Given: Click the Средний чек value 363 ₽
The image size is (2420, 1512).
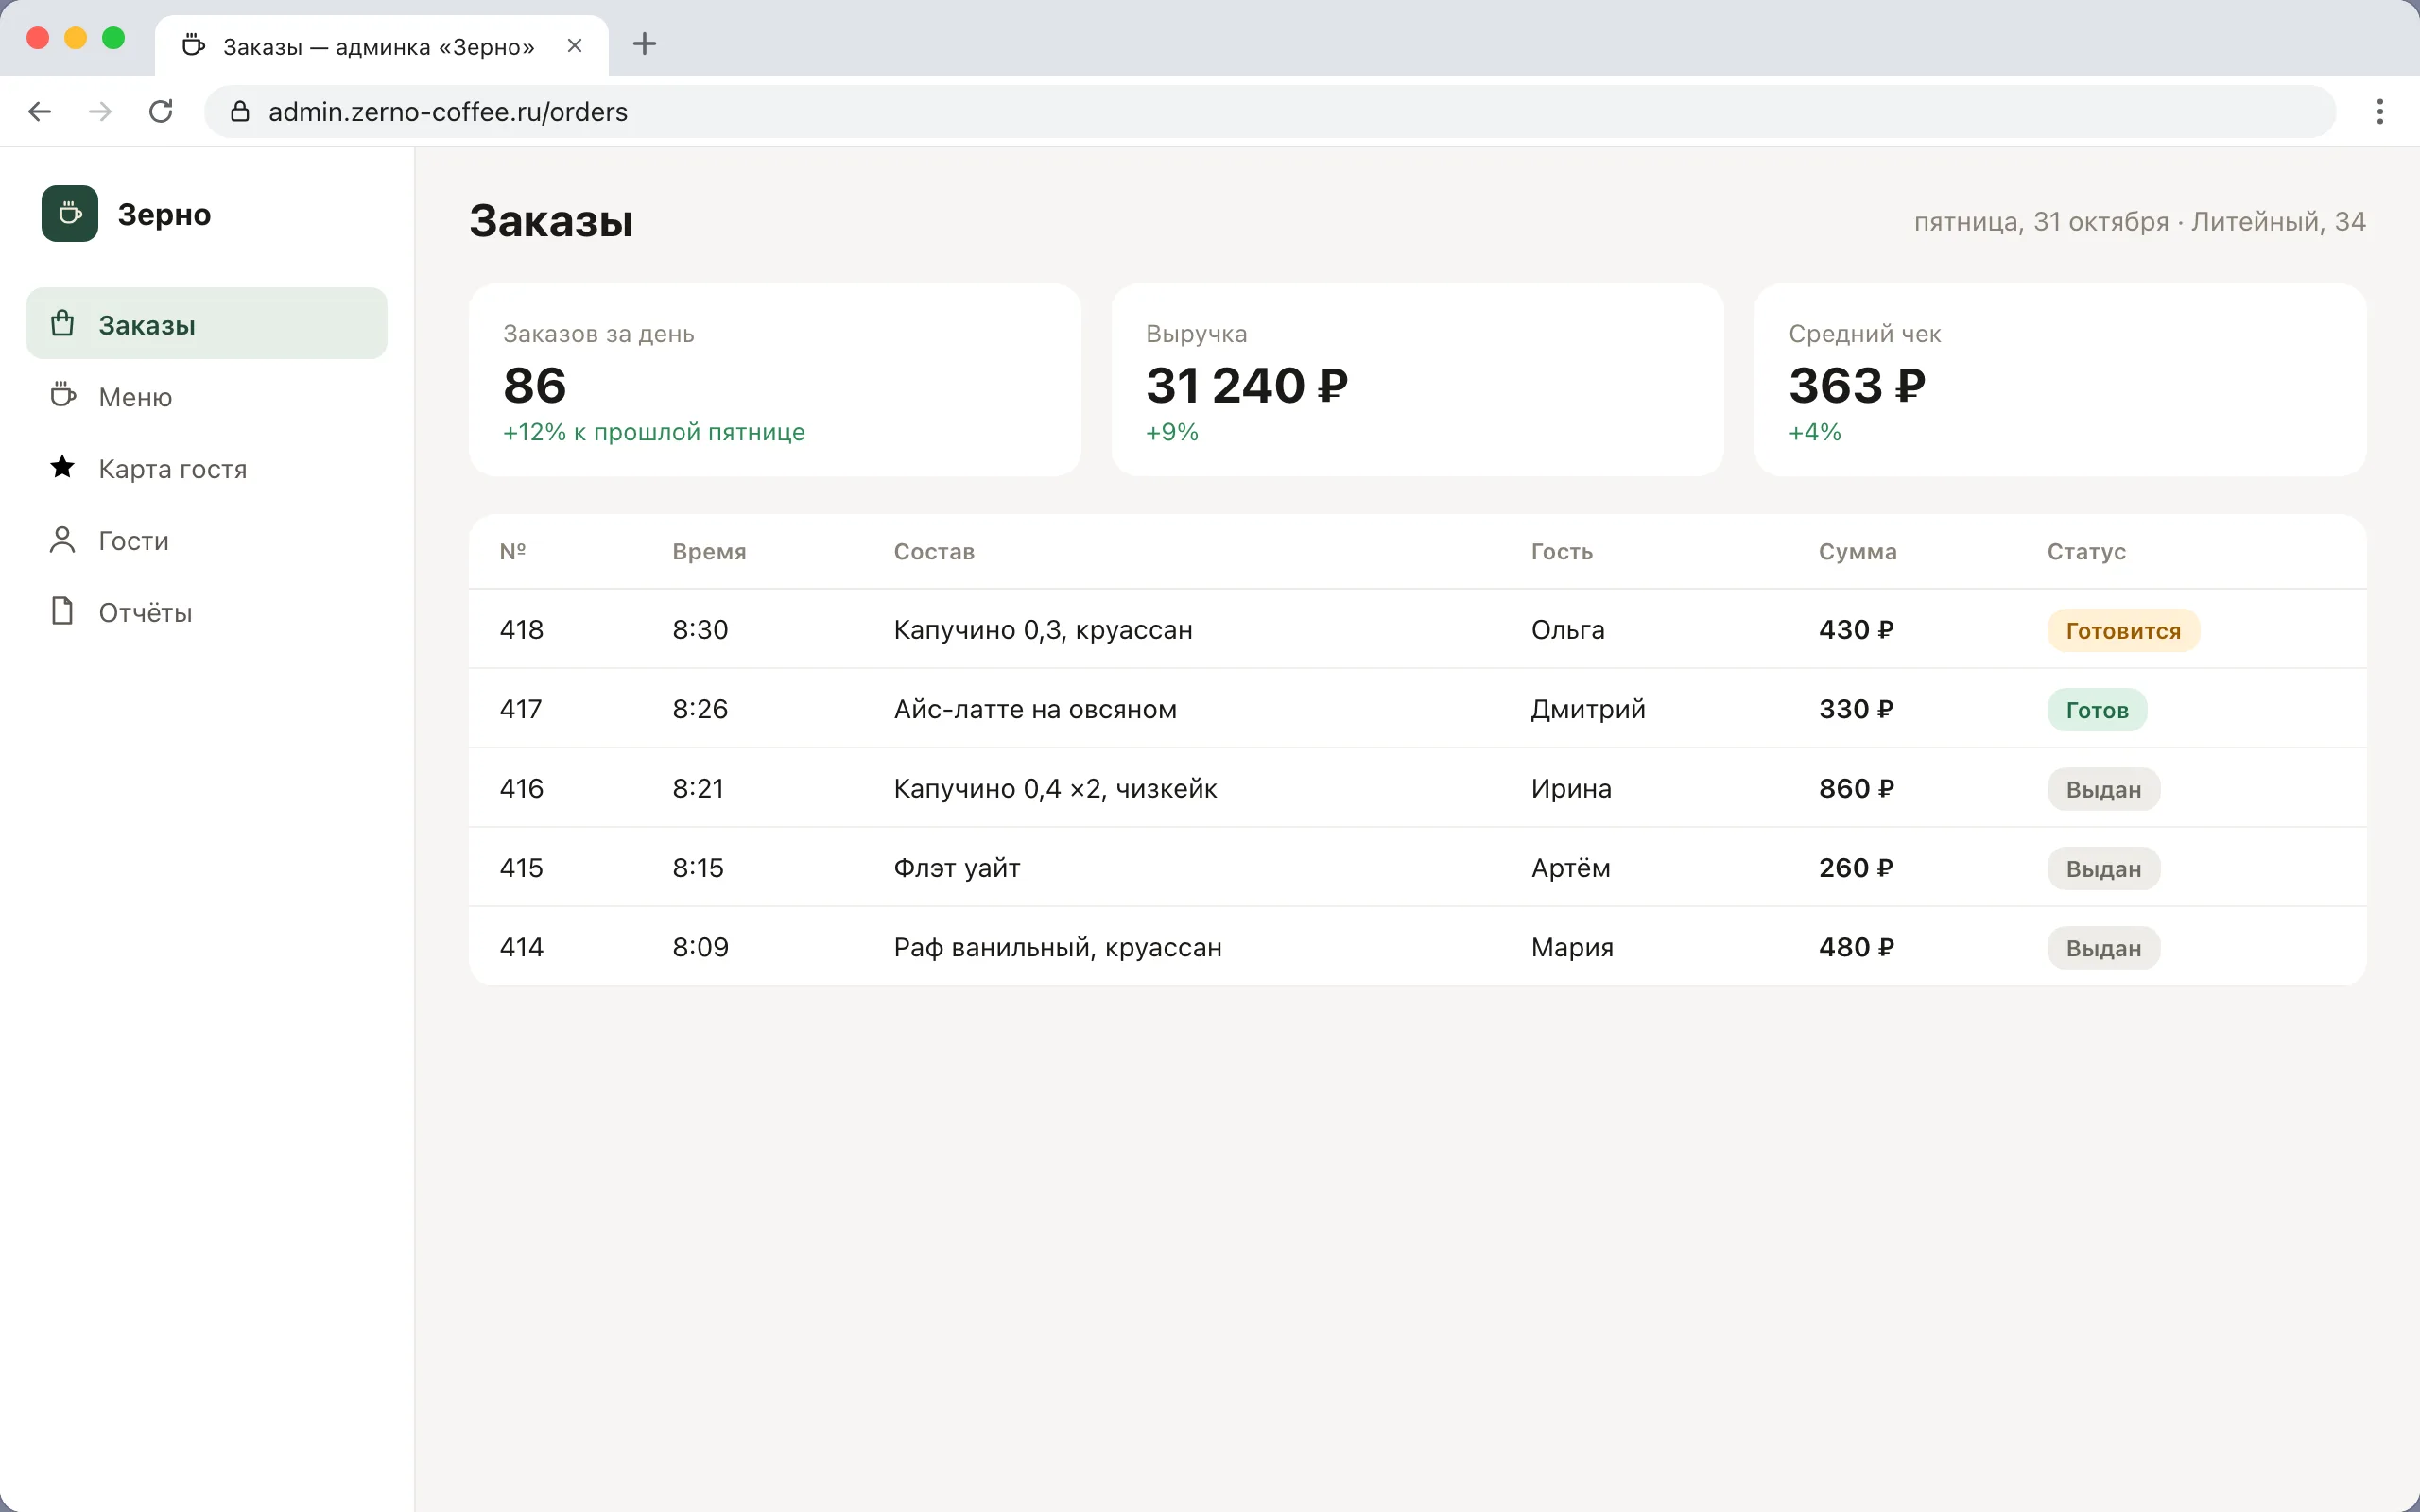Looking at the screenshot, I should (1857, 385).
